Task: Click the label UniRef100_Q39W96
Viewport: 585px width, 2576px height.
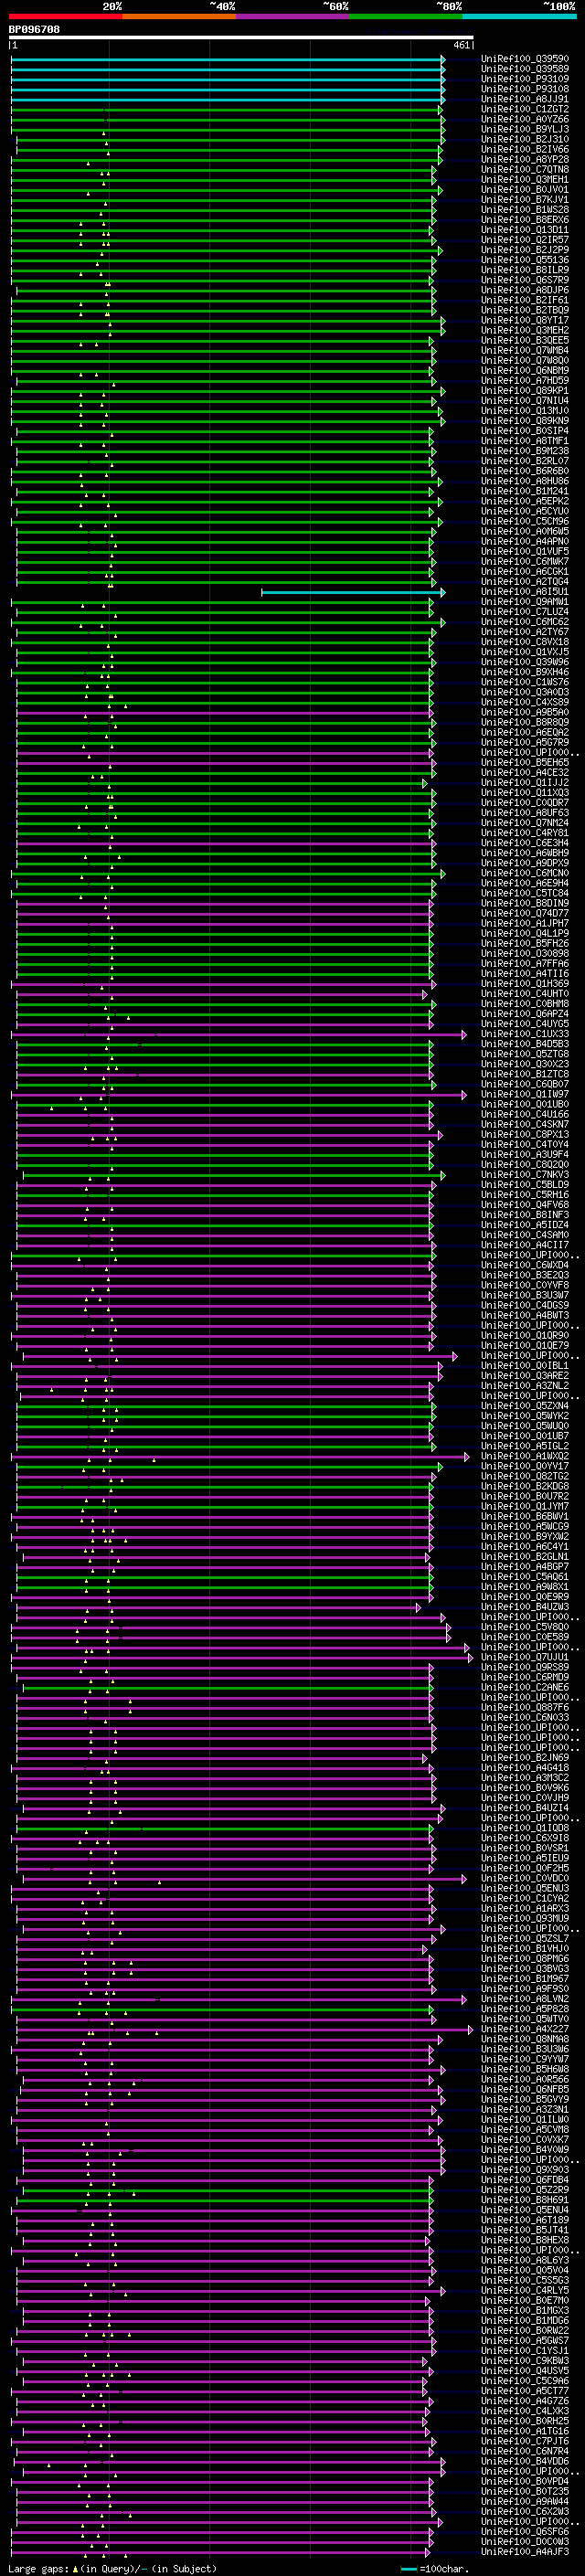Action: coord(525,662)
